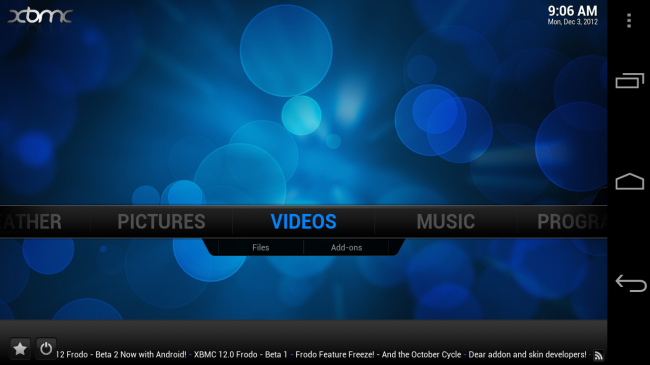Open the Android three-dot overflow menu
Viewport: 650px width, 365px height.
pos(629,20)
